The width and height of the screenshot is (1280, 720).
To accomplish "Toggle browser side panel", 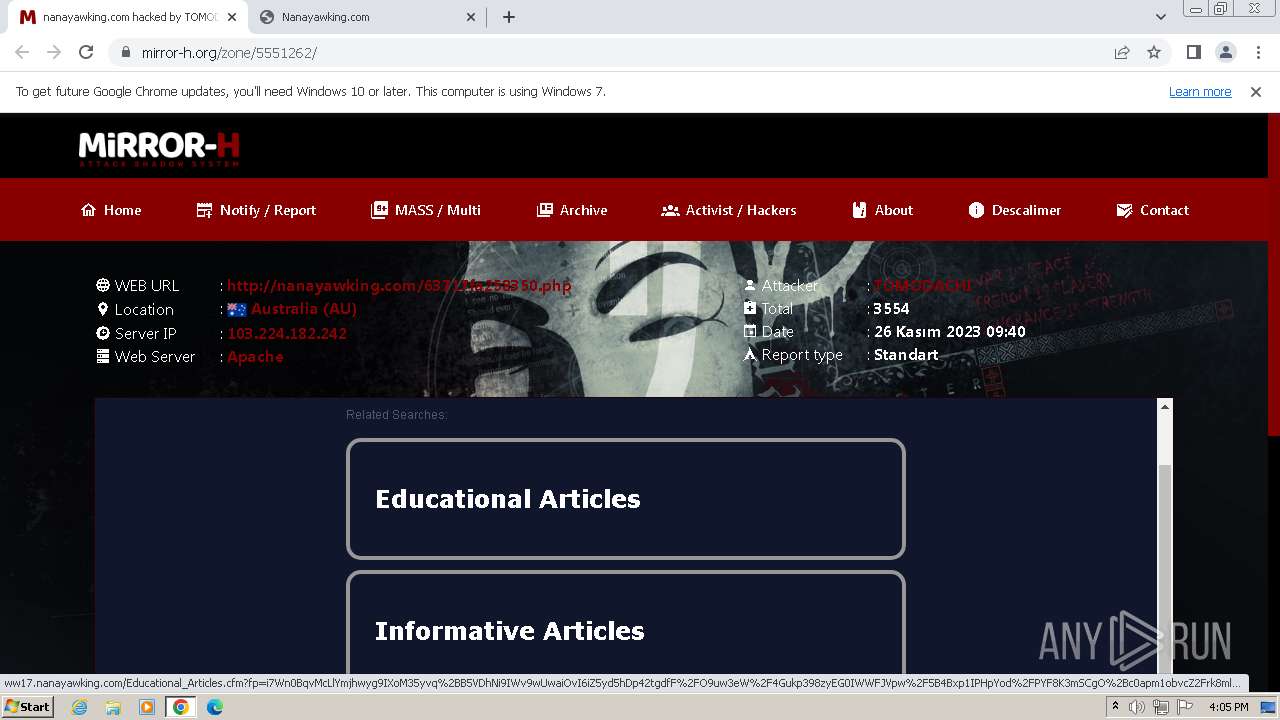I will [x=1193, y=52].
